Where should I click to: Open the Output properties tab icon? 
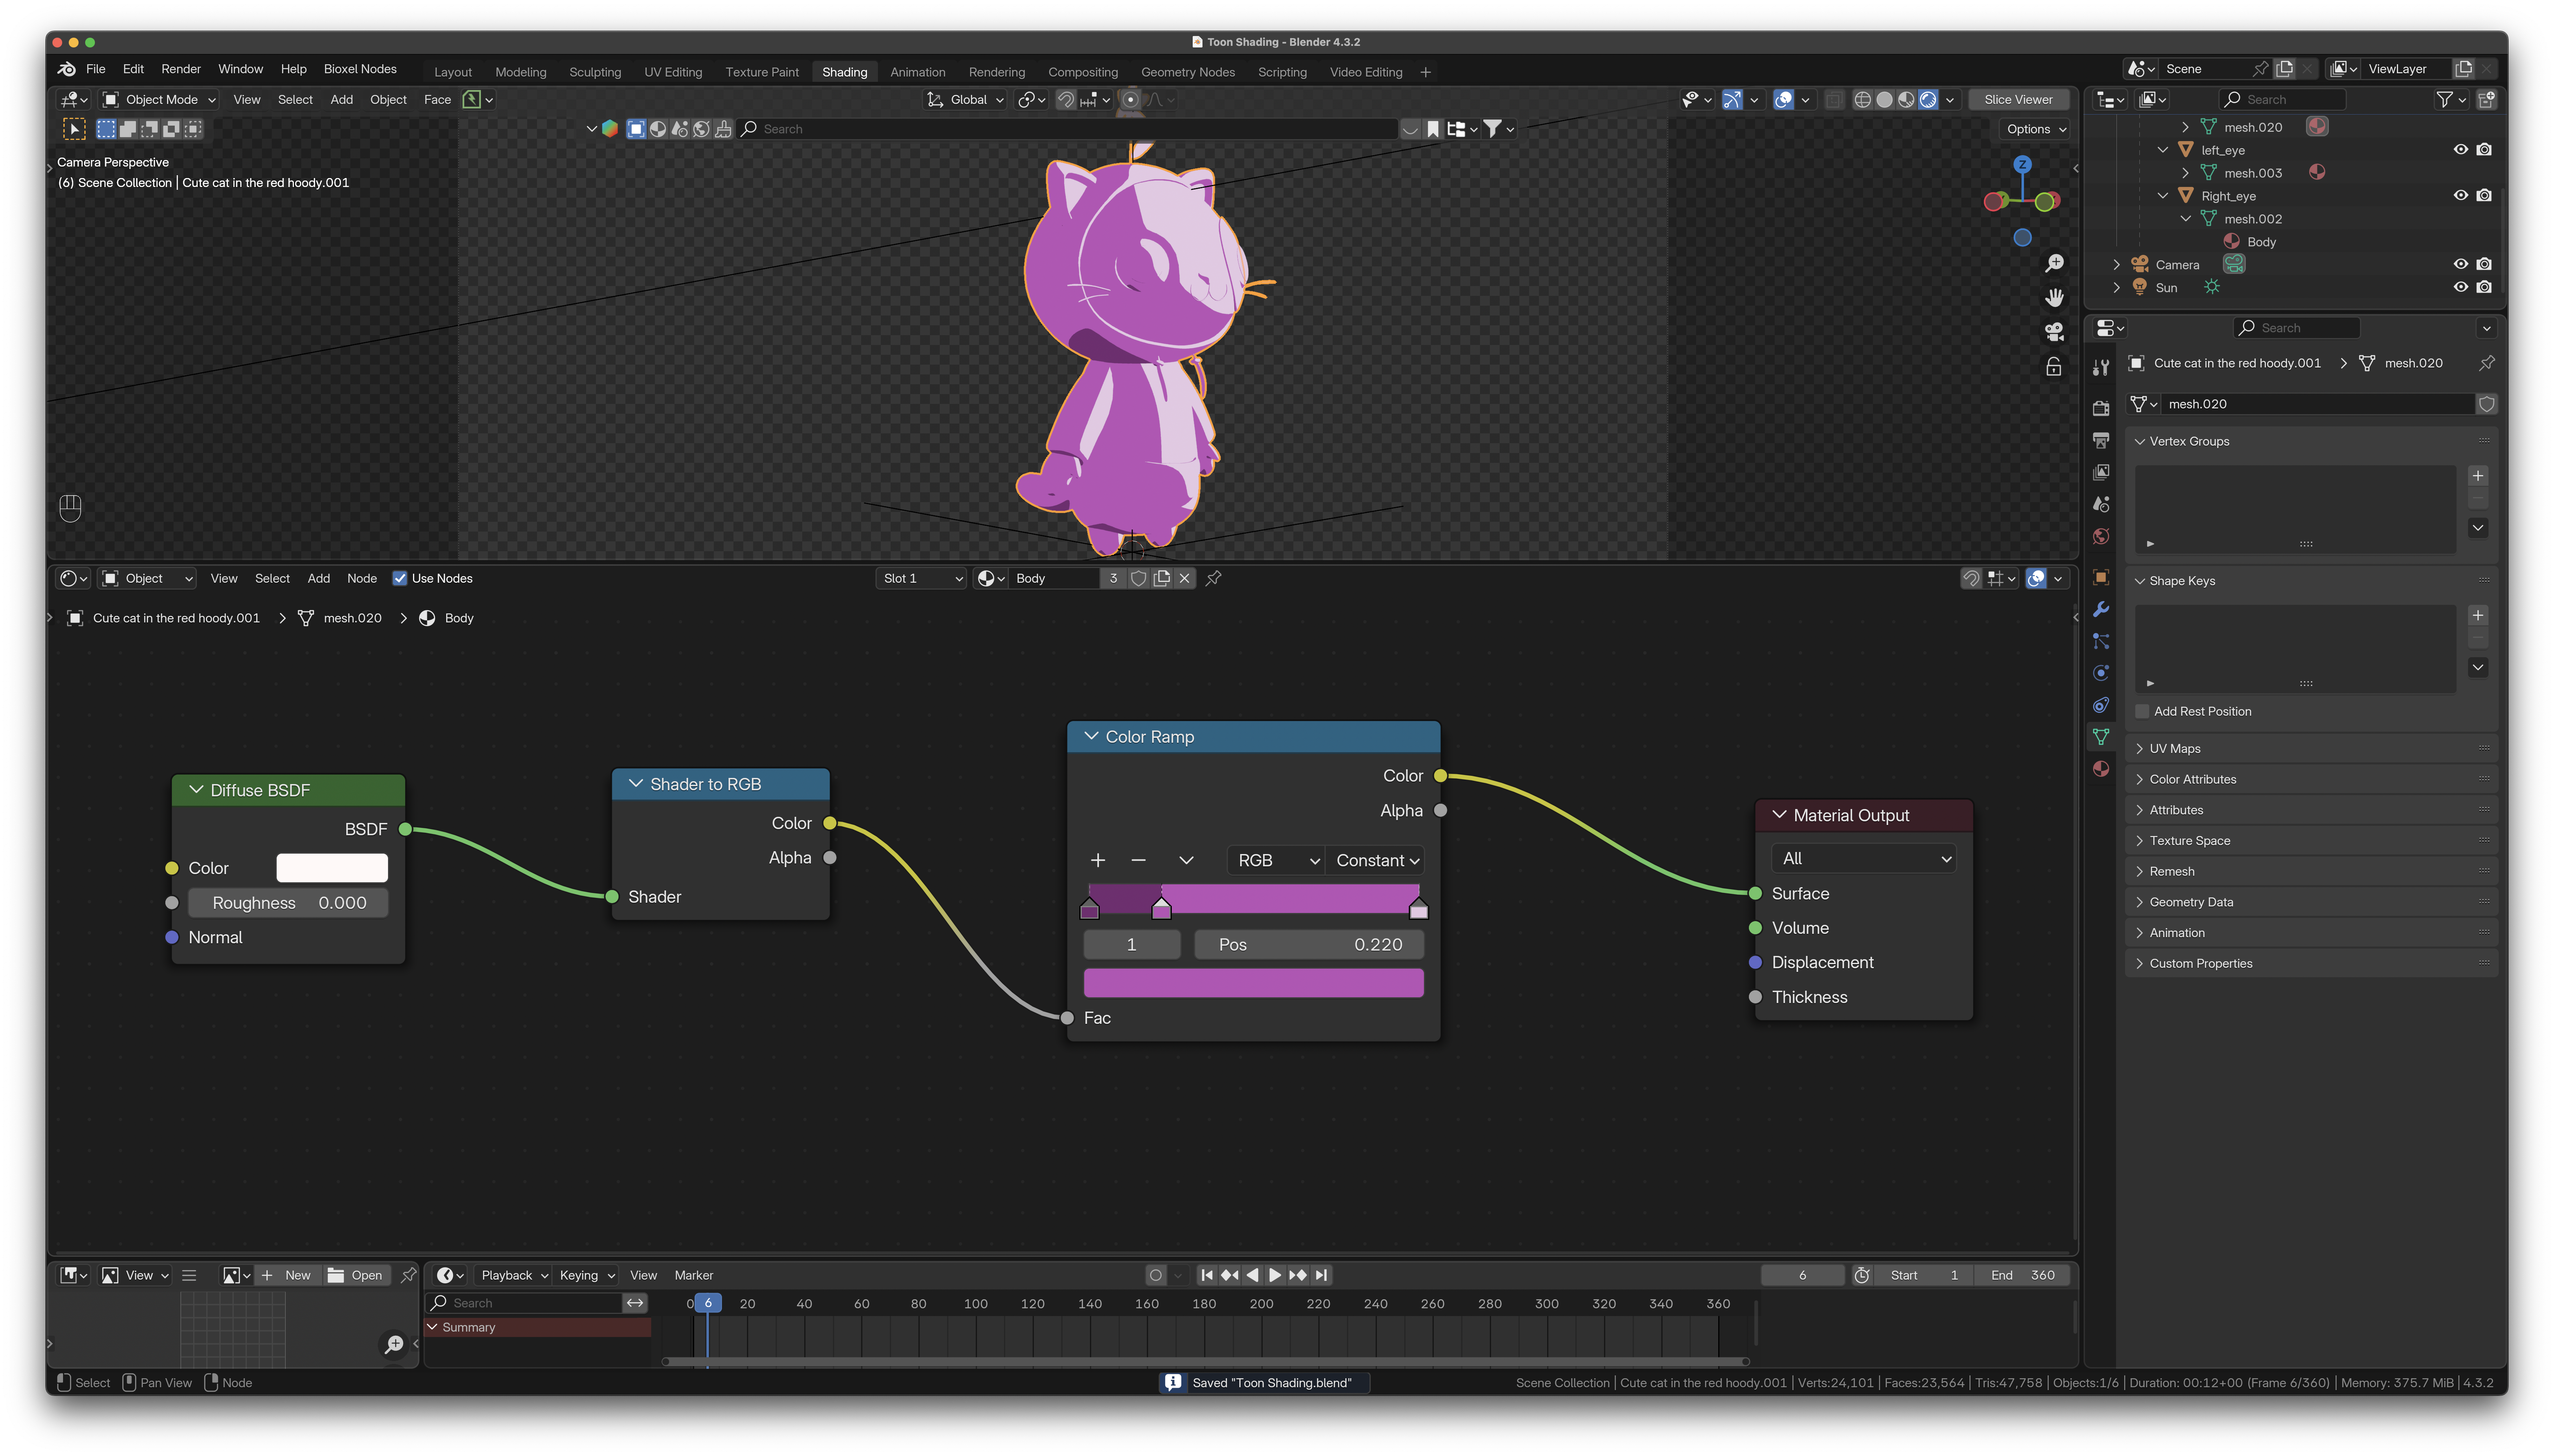(2101, 440)
